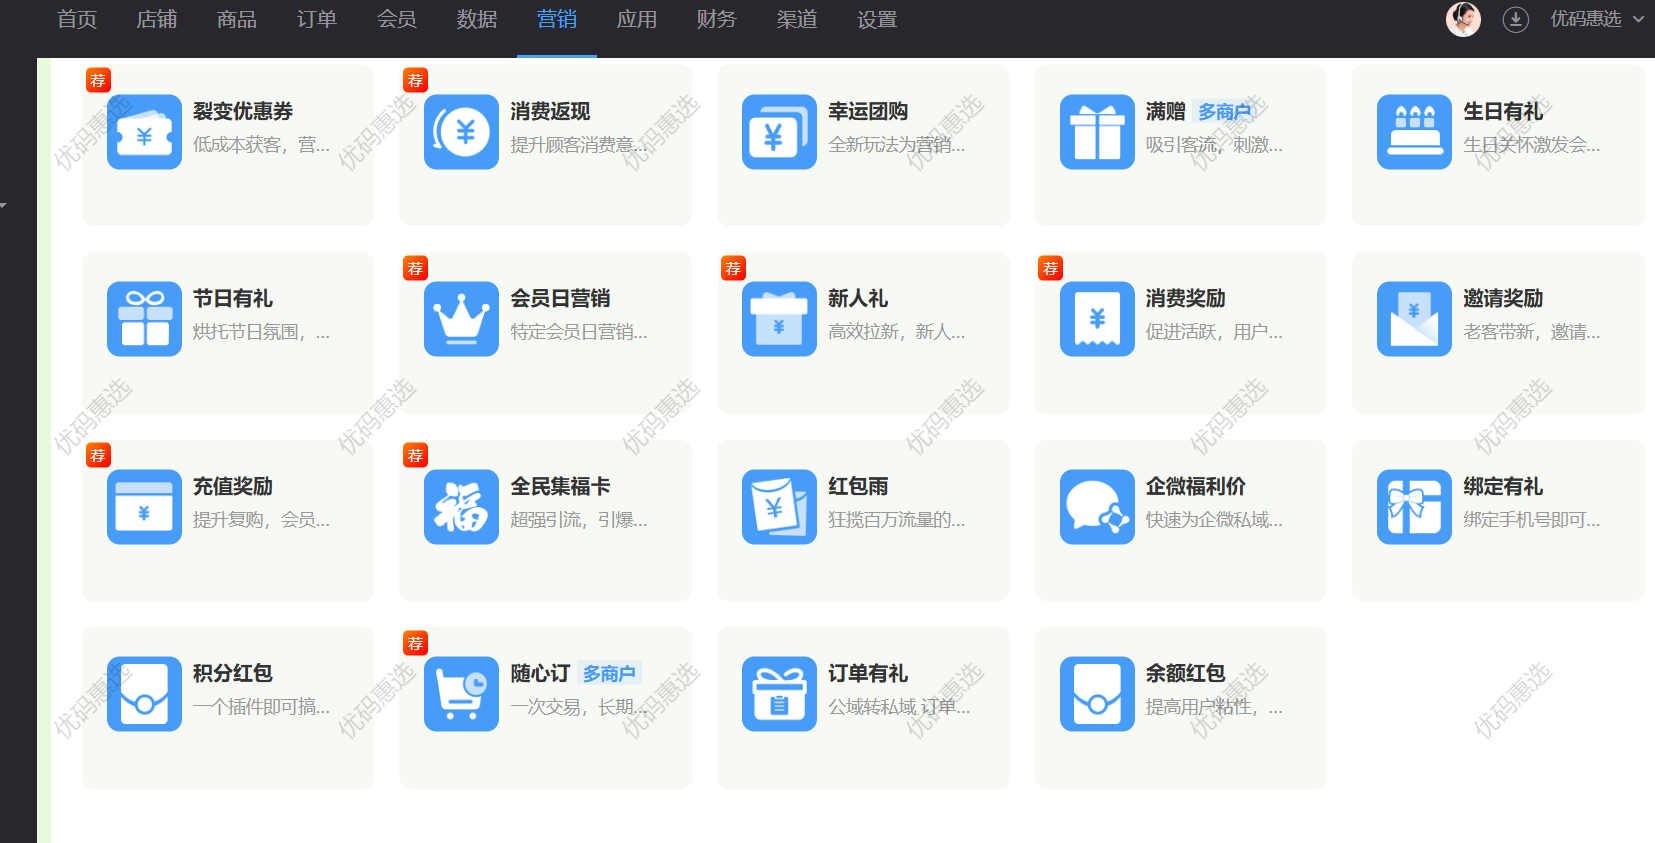The image size is (1655, 843).
Task: Click the 裂变优惠券 coupon icon
Action: click(144, 132)
